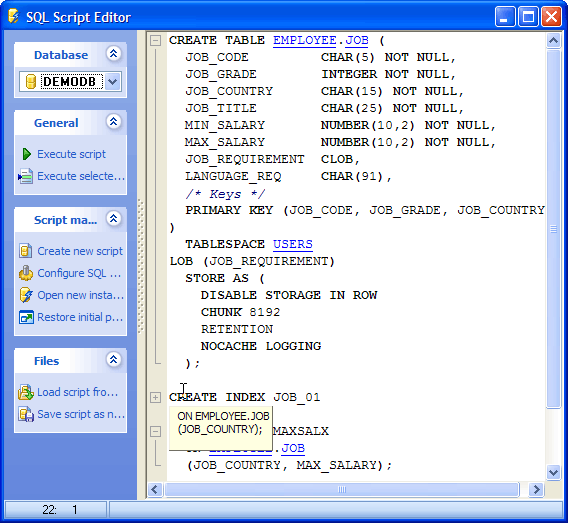Select Open new instance link

click(x=81, y=295)
